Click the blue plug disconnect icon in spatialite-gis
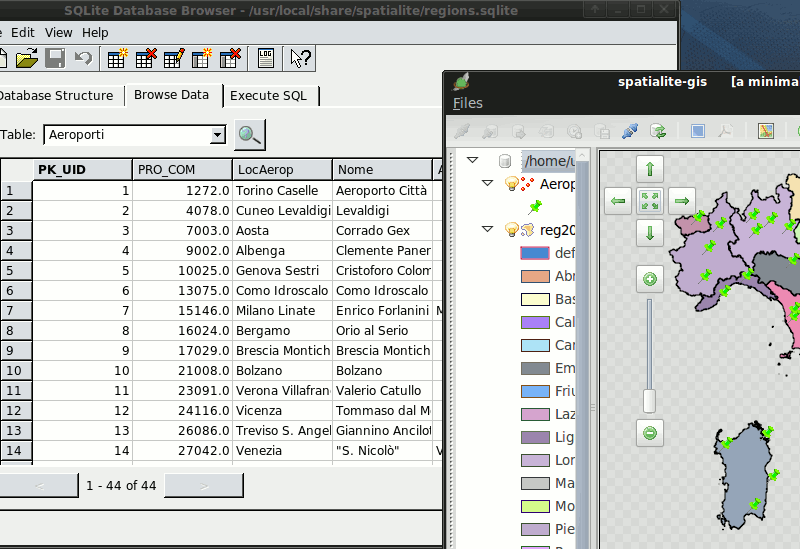 point(630,131)
